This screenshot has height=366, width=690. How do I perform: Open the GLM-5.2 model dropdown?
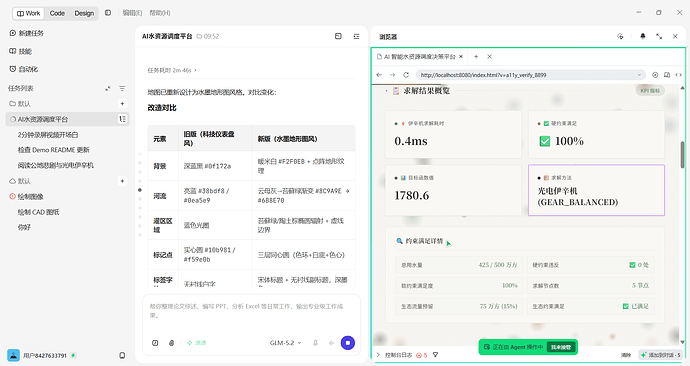point(286,343)
